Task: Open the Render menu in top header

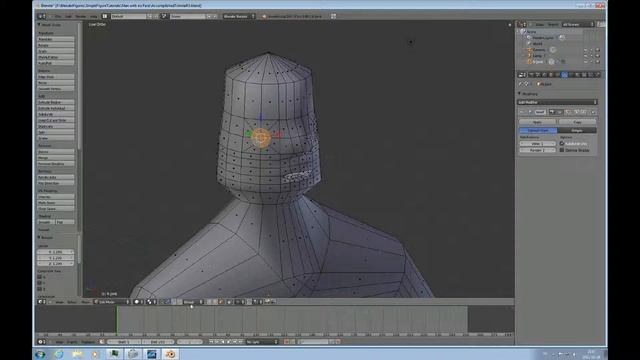Action: [81, 16]
